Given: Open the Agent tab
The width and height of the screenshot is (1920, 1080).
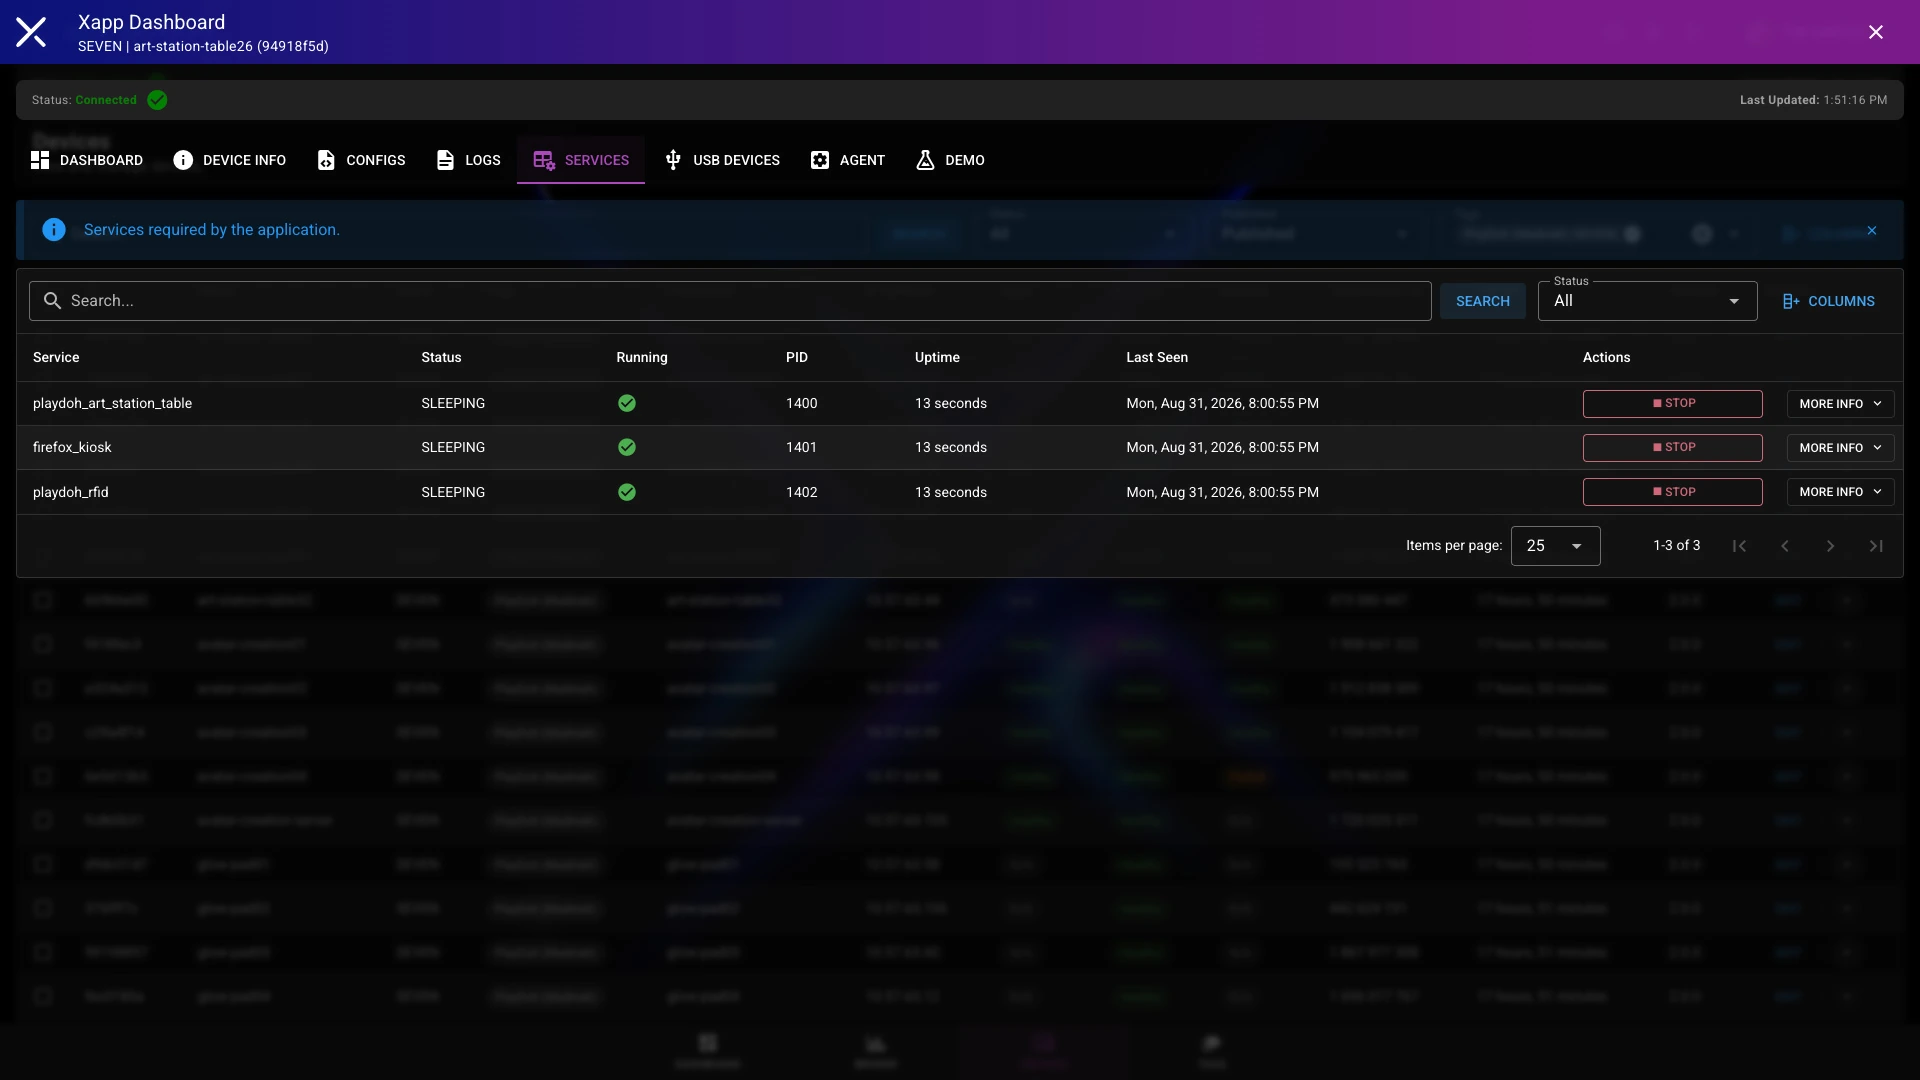Looking at the screenshot, I should click(x=848, y=160).
